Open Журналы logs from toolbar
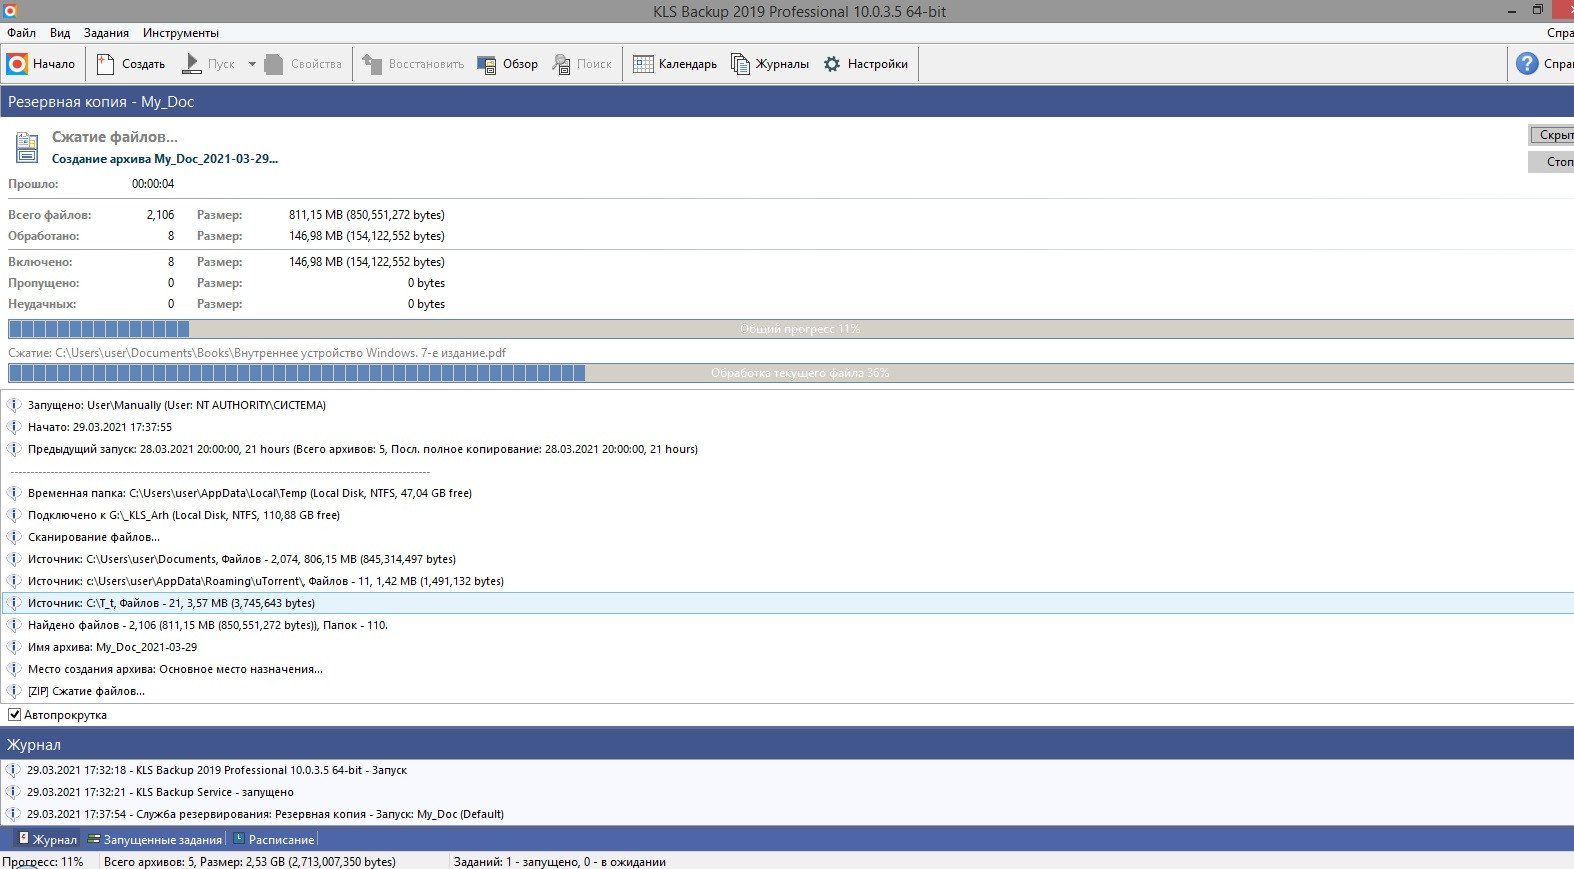The height and width of the screenshot is (869, 1574). point(740,64)
